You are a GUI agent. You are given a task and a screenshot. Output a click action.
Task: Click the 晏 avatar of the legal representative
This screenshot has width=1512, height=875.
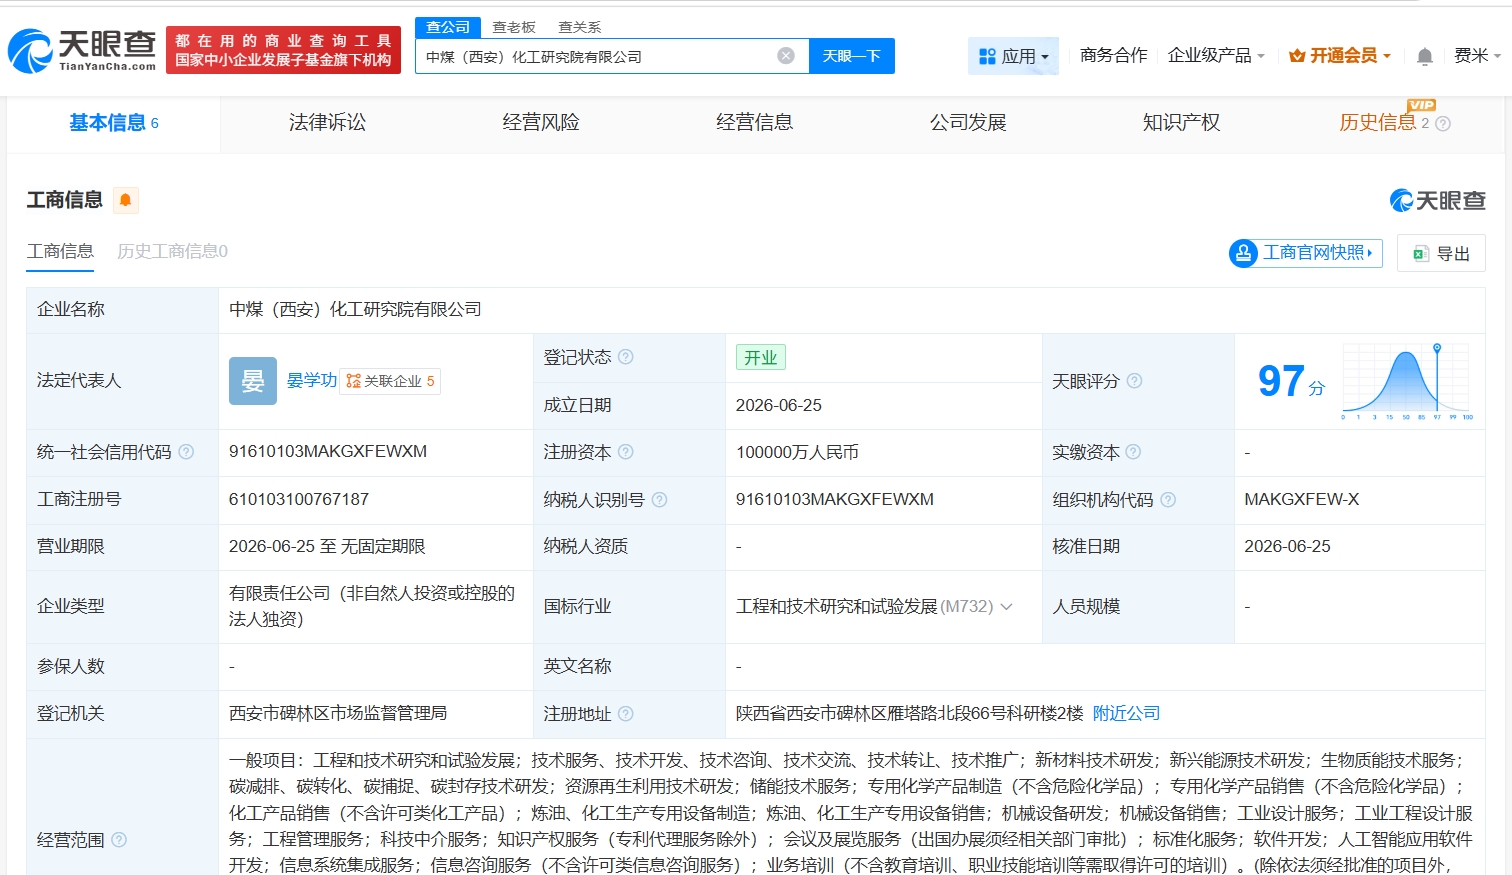point(253,381)
